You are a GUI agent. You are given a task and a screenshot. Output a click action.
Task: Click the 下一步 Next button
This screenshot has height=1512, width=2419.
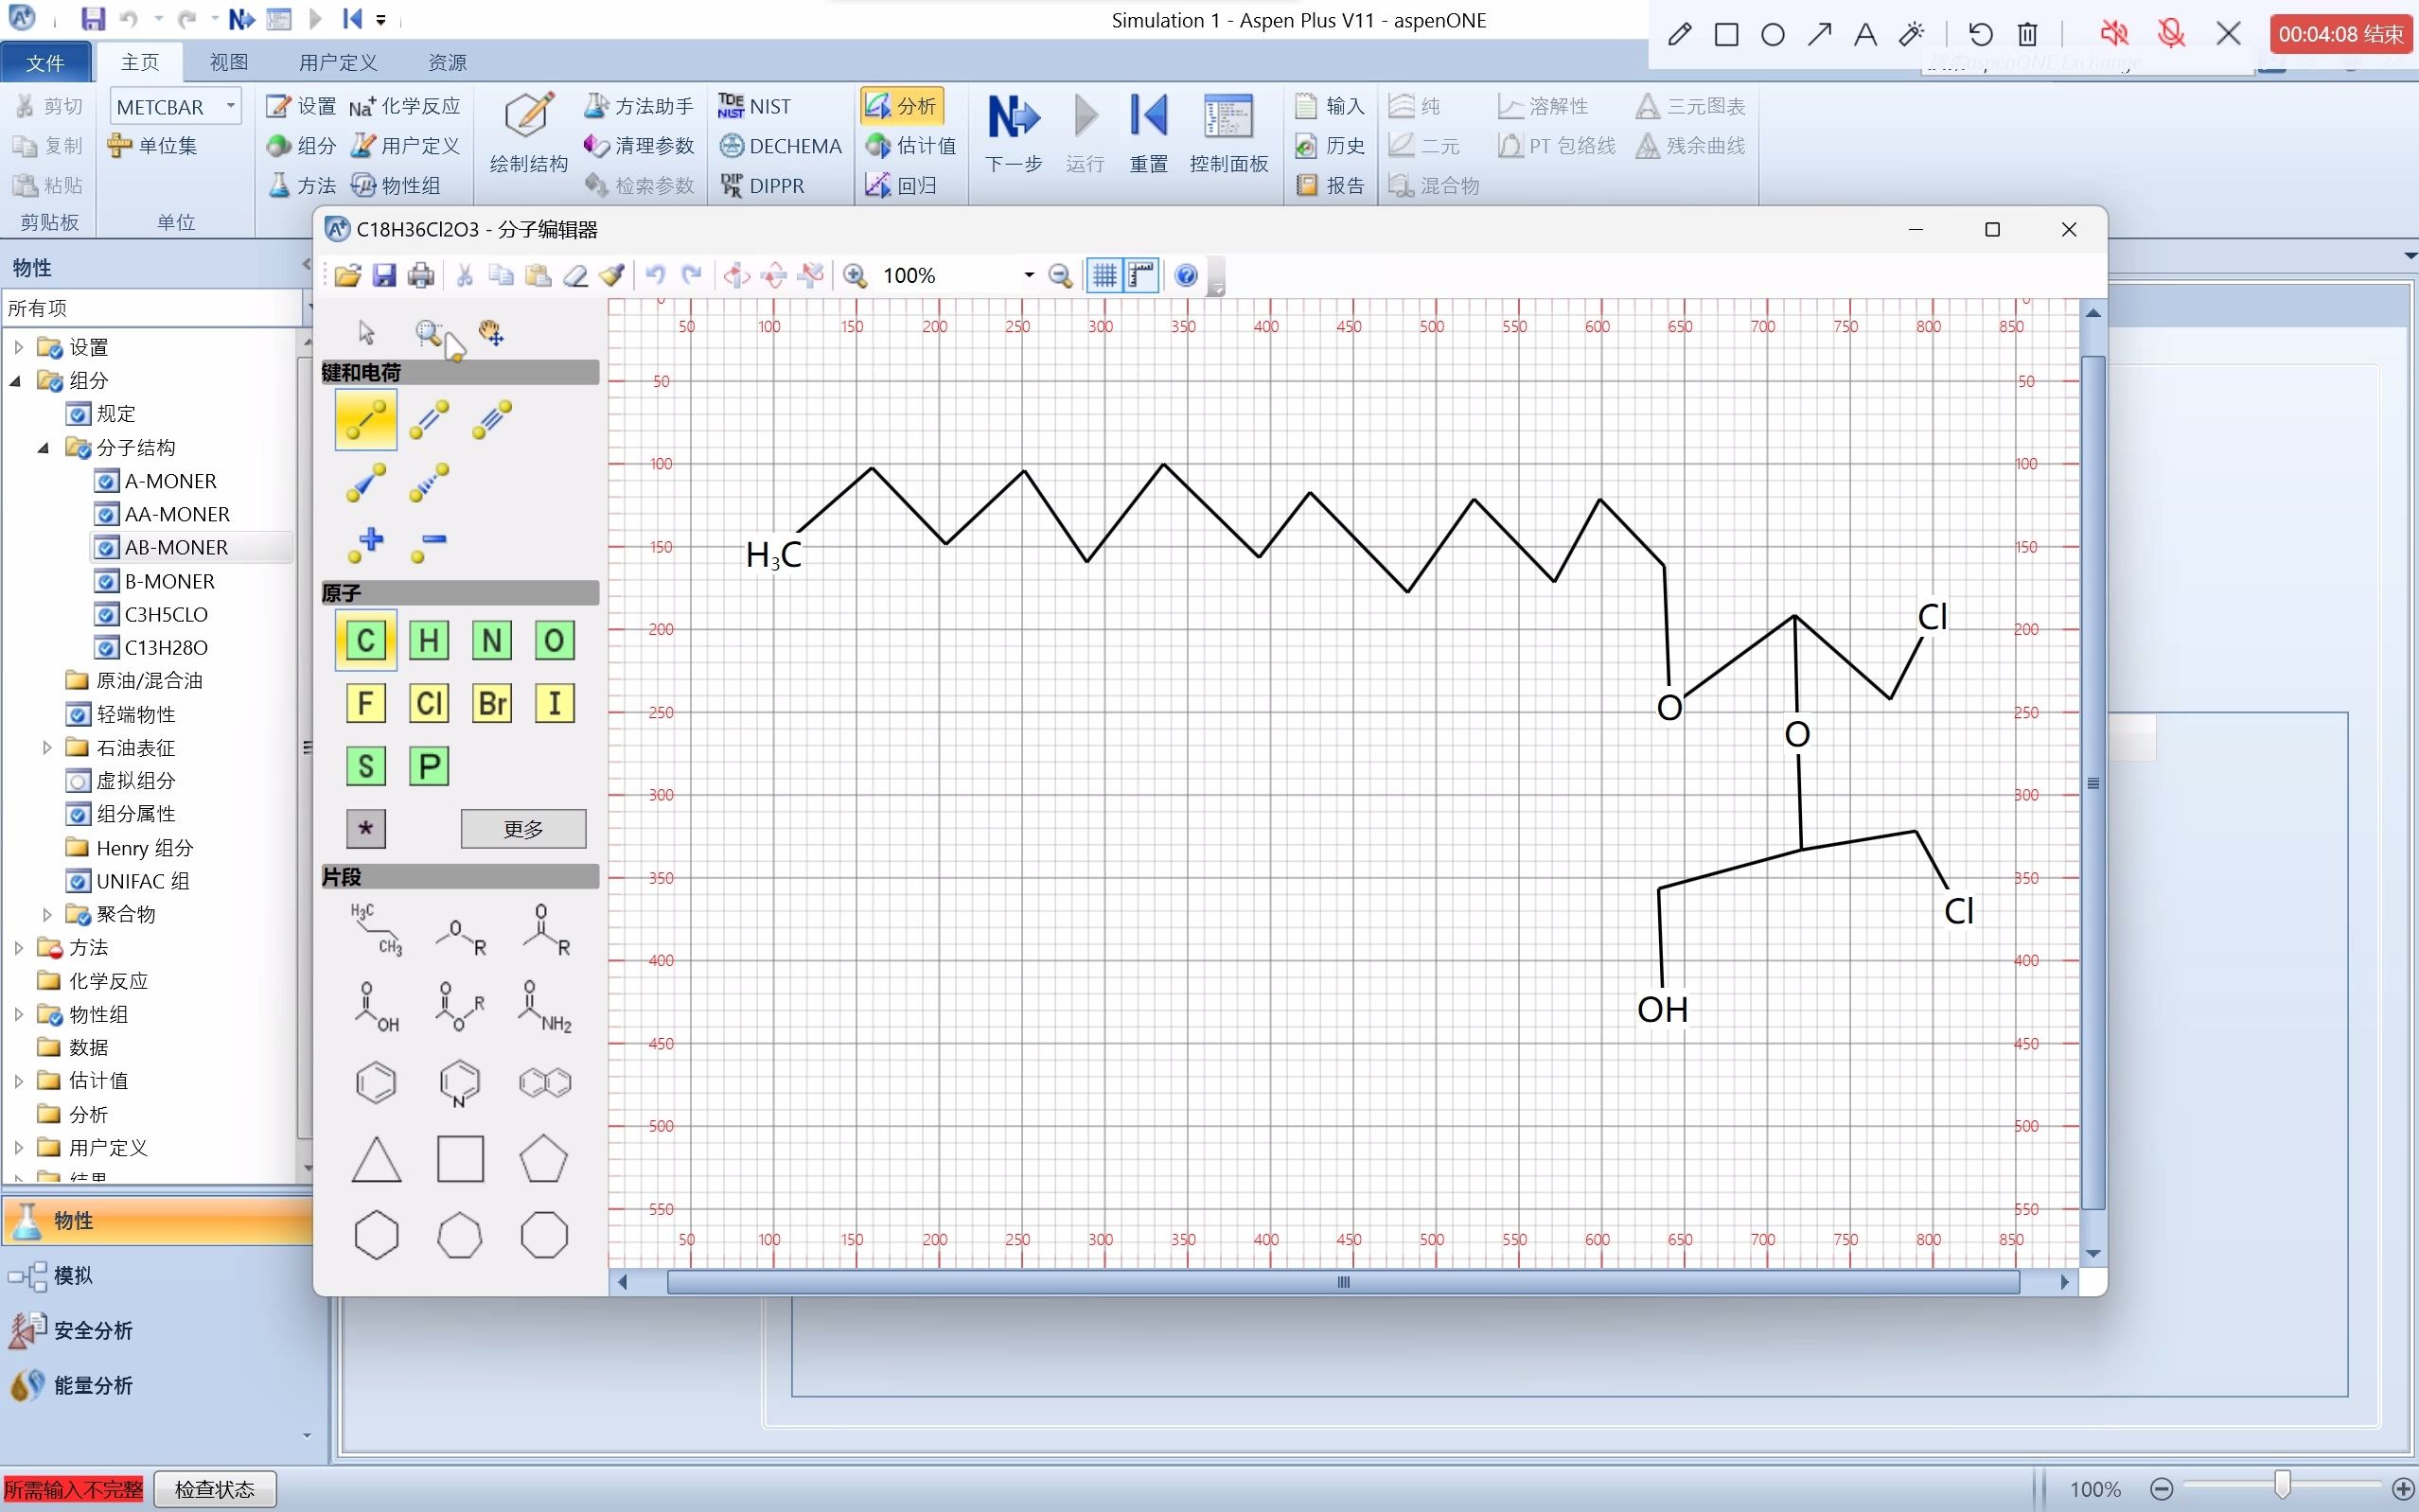pyautogui.click(x=1013, y=133)
